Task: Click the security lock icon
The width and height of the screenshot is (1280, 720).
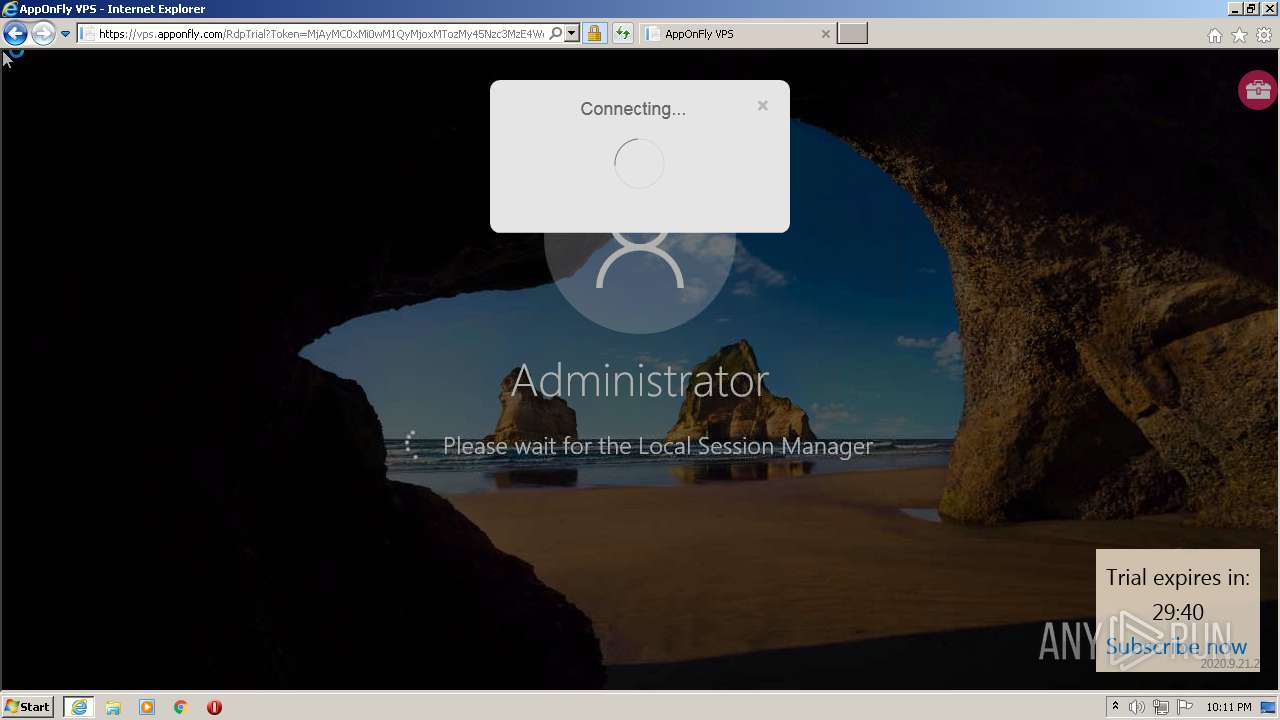Action: click(594, 34)
